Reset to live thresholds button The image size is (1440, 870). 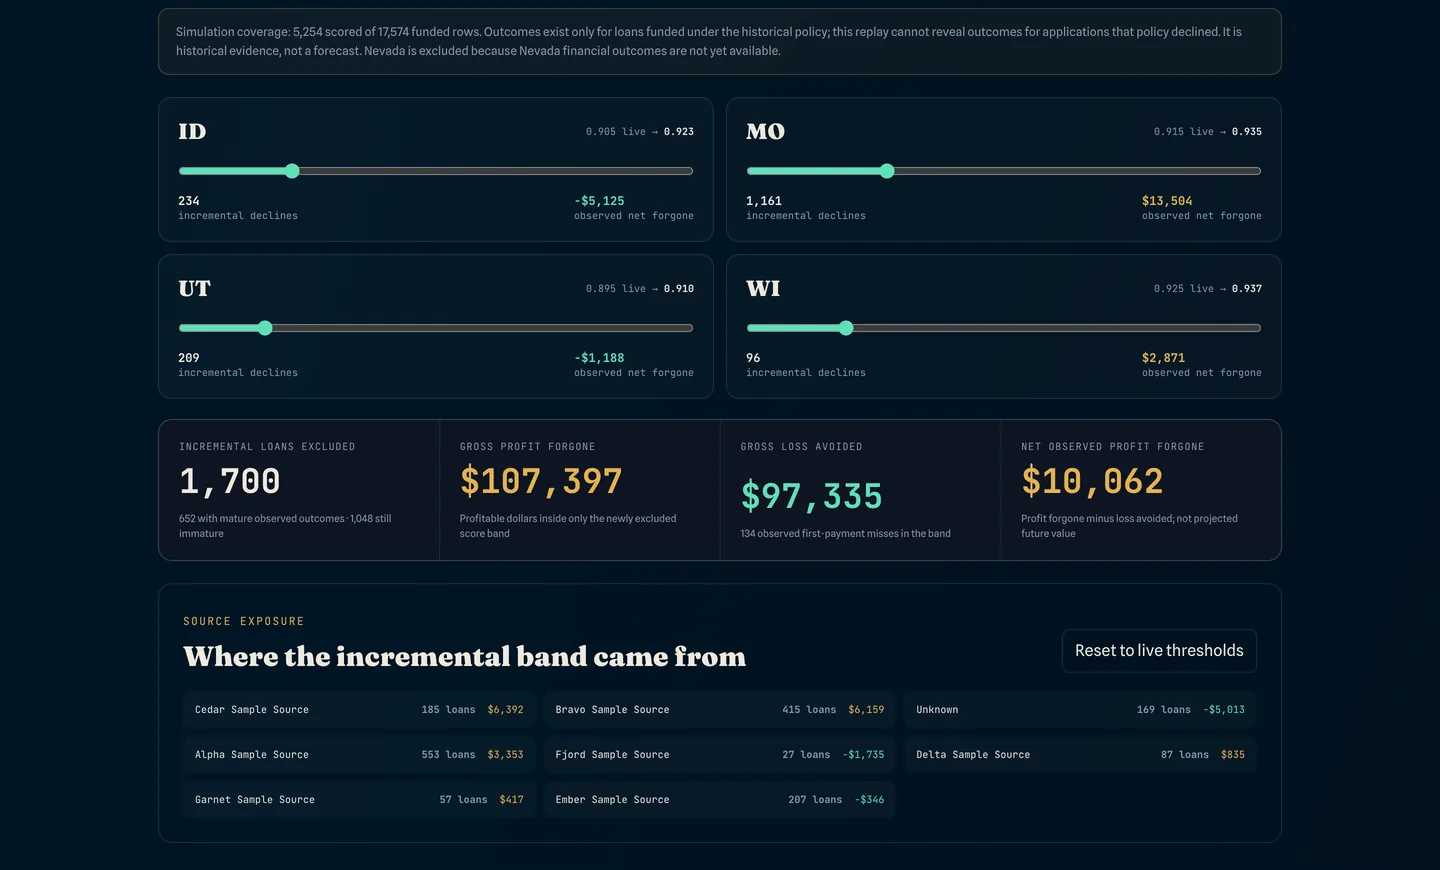(1159, 651)
